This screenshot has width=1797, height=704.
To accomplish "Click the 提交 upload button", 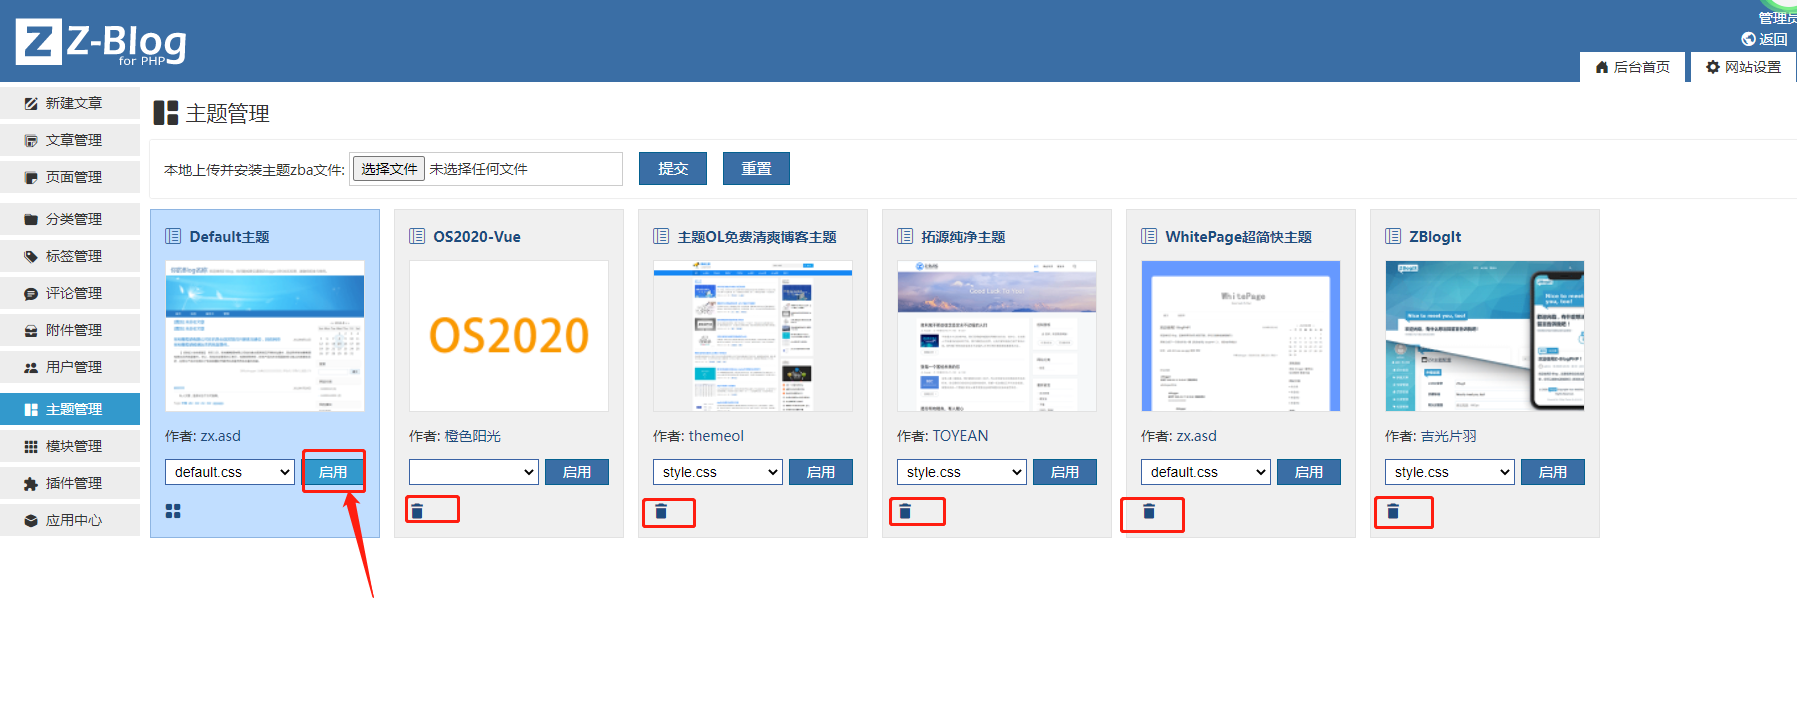I will pyautogui.click(x=673, y=169).
